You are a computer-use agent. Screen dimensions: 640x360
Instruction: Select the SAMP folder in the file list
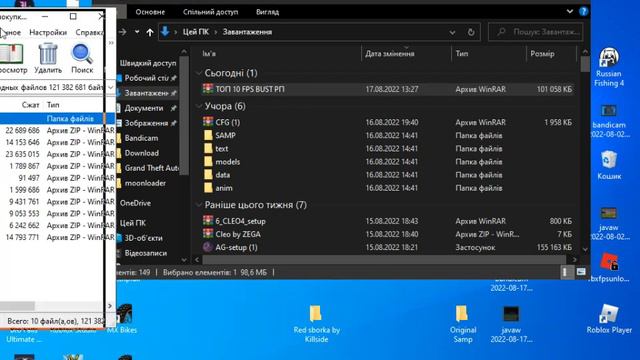point(388,135)
